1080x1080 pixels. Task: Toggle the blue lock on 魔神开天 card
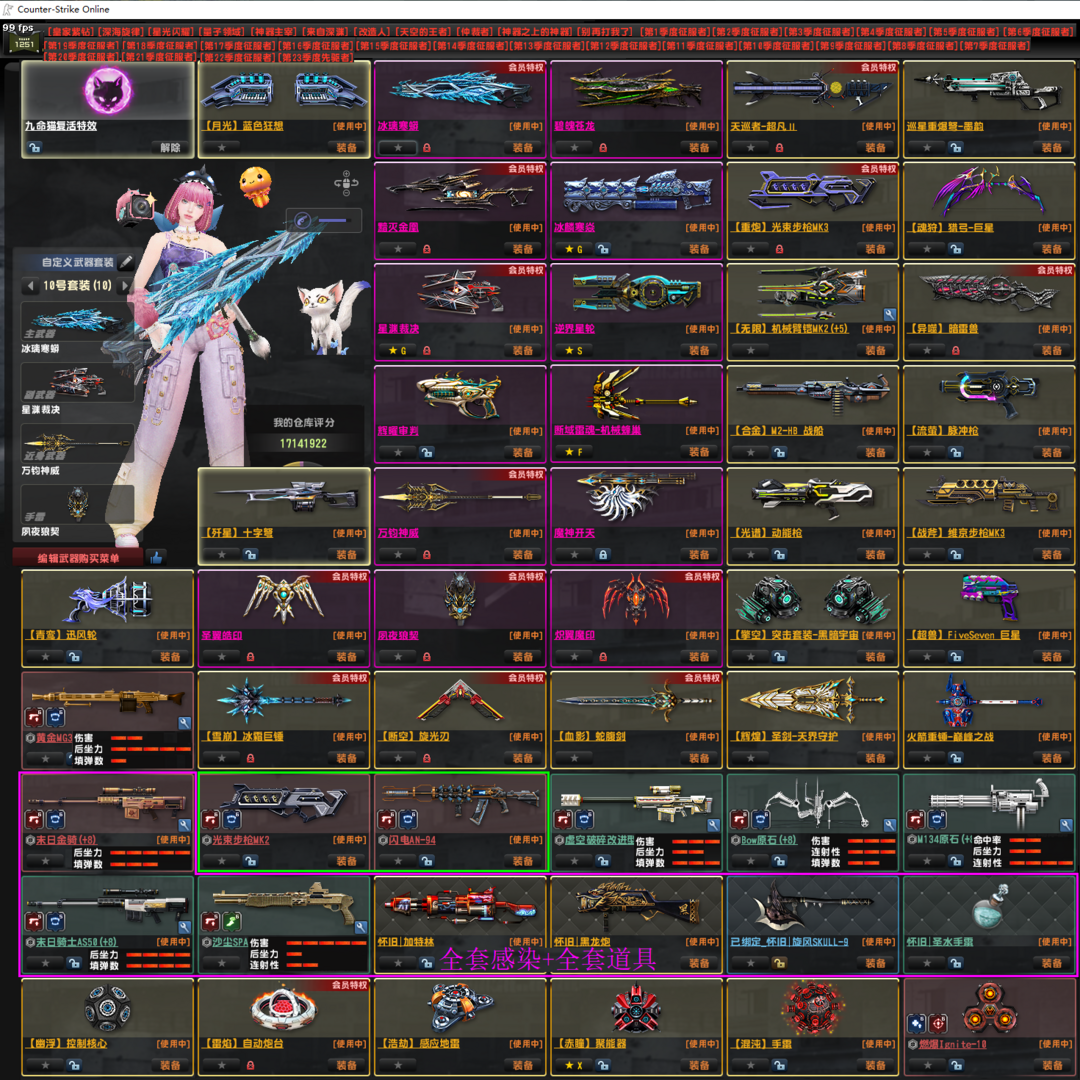603,554
